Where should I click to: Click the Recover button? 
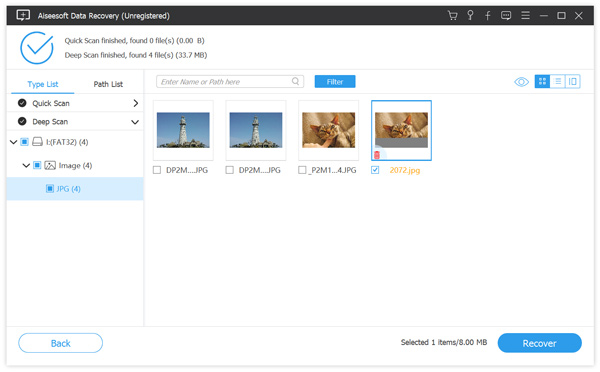540,343
